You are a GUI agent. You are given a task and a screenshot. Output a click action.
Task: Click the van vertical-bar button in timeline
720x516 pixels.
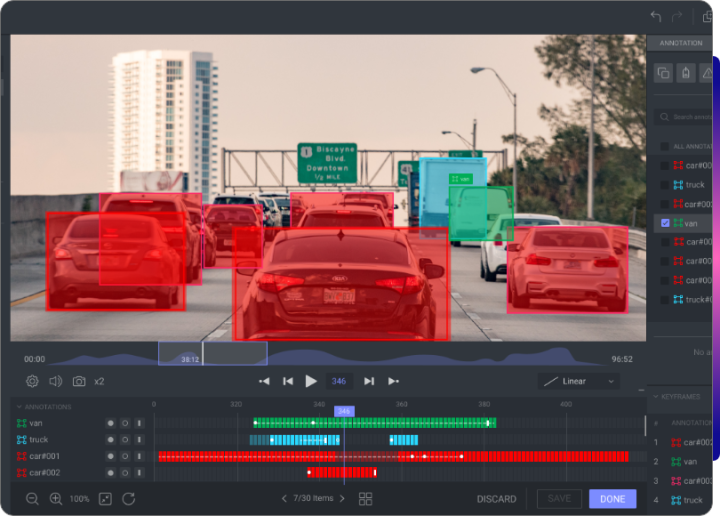coord(139,423)
